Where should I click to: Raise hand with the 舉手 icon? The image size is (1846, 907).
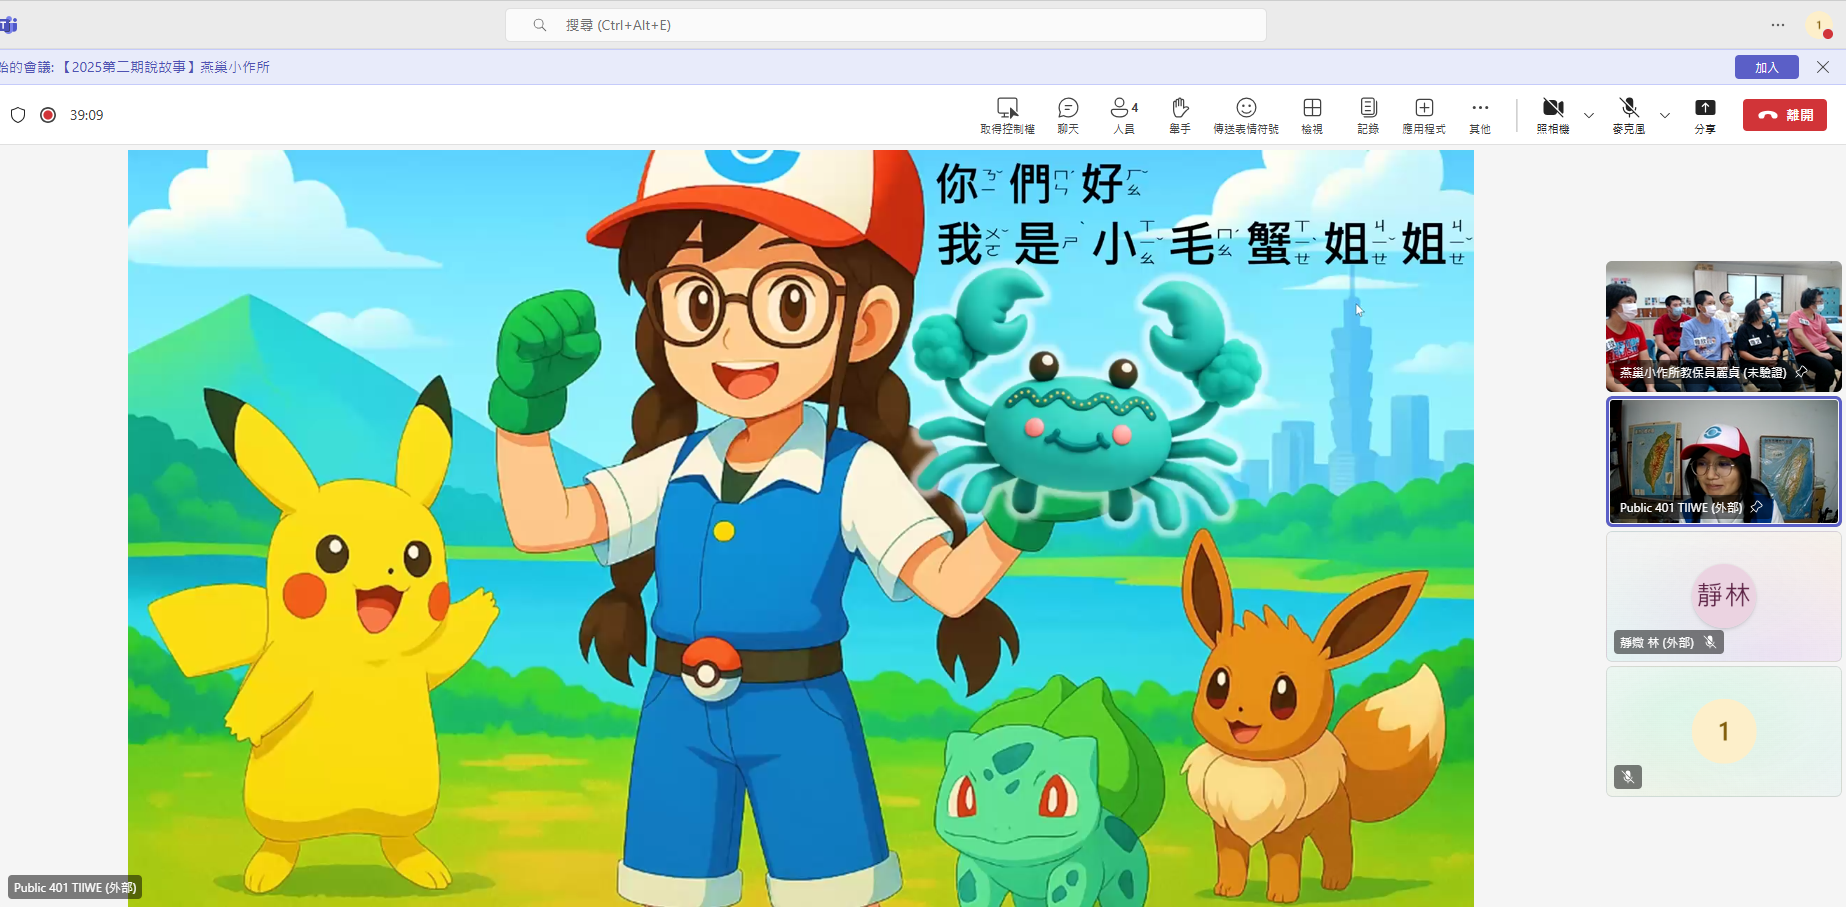pyautogui.click(x=1180, y=109)
